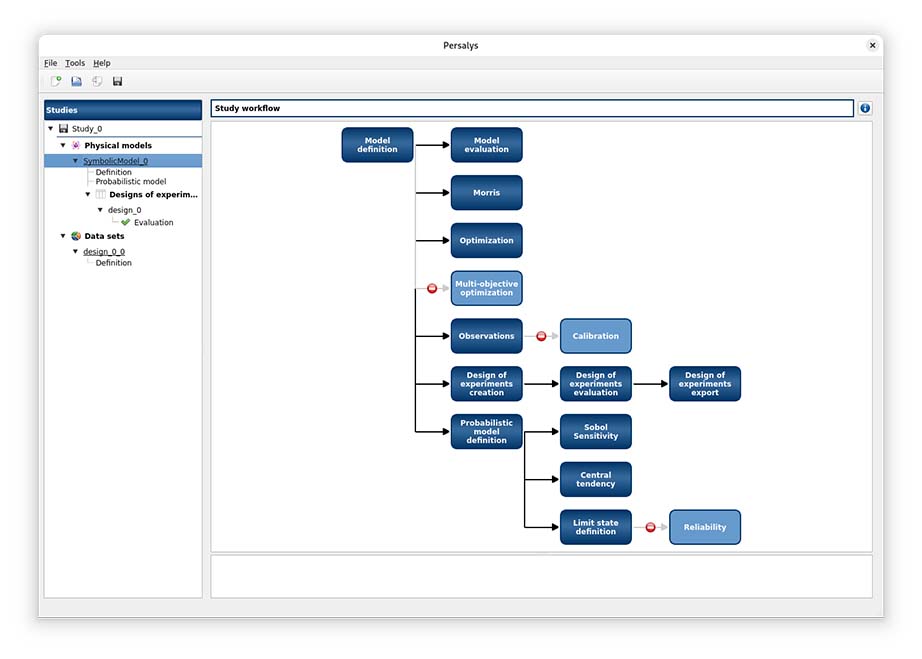Click the empty message area below workflow

coord(541,577)
